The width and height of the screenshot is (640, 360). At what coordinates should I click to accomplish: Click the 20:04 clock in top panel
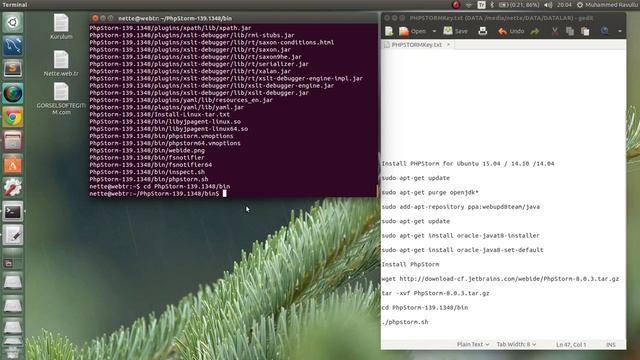point(564,5)
